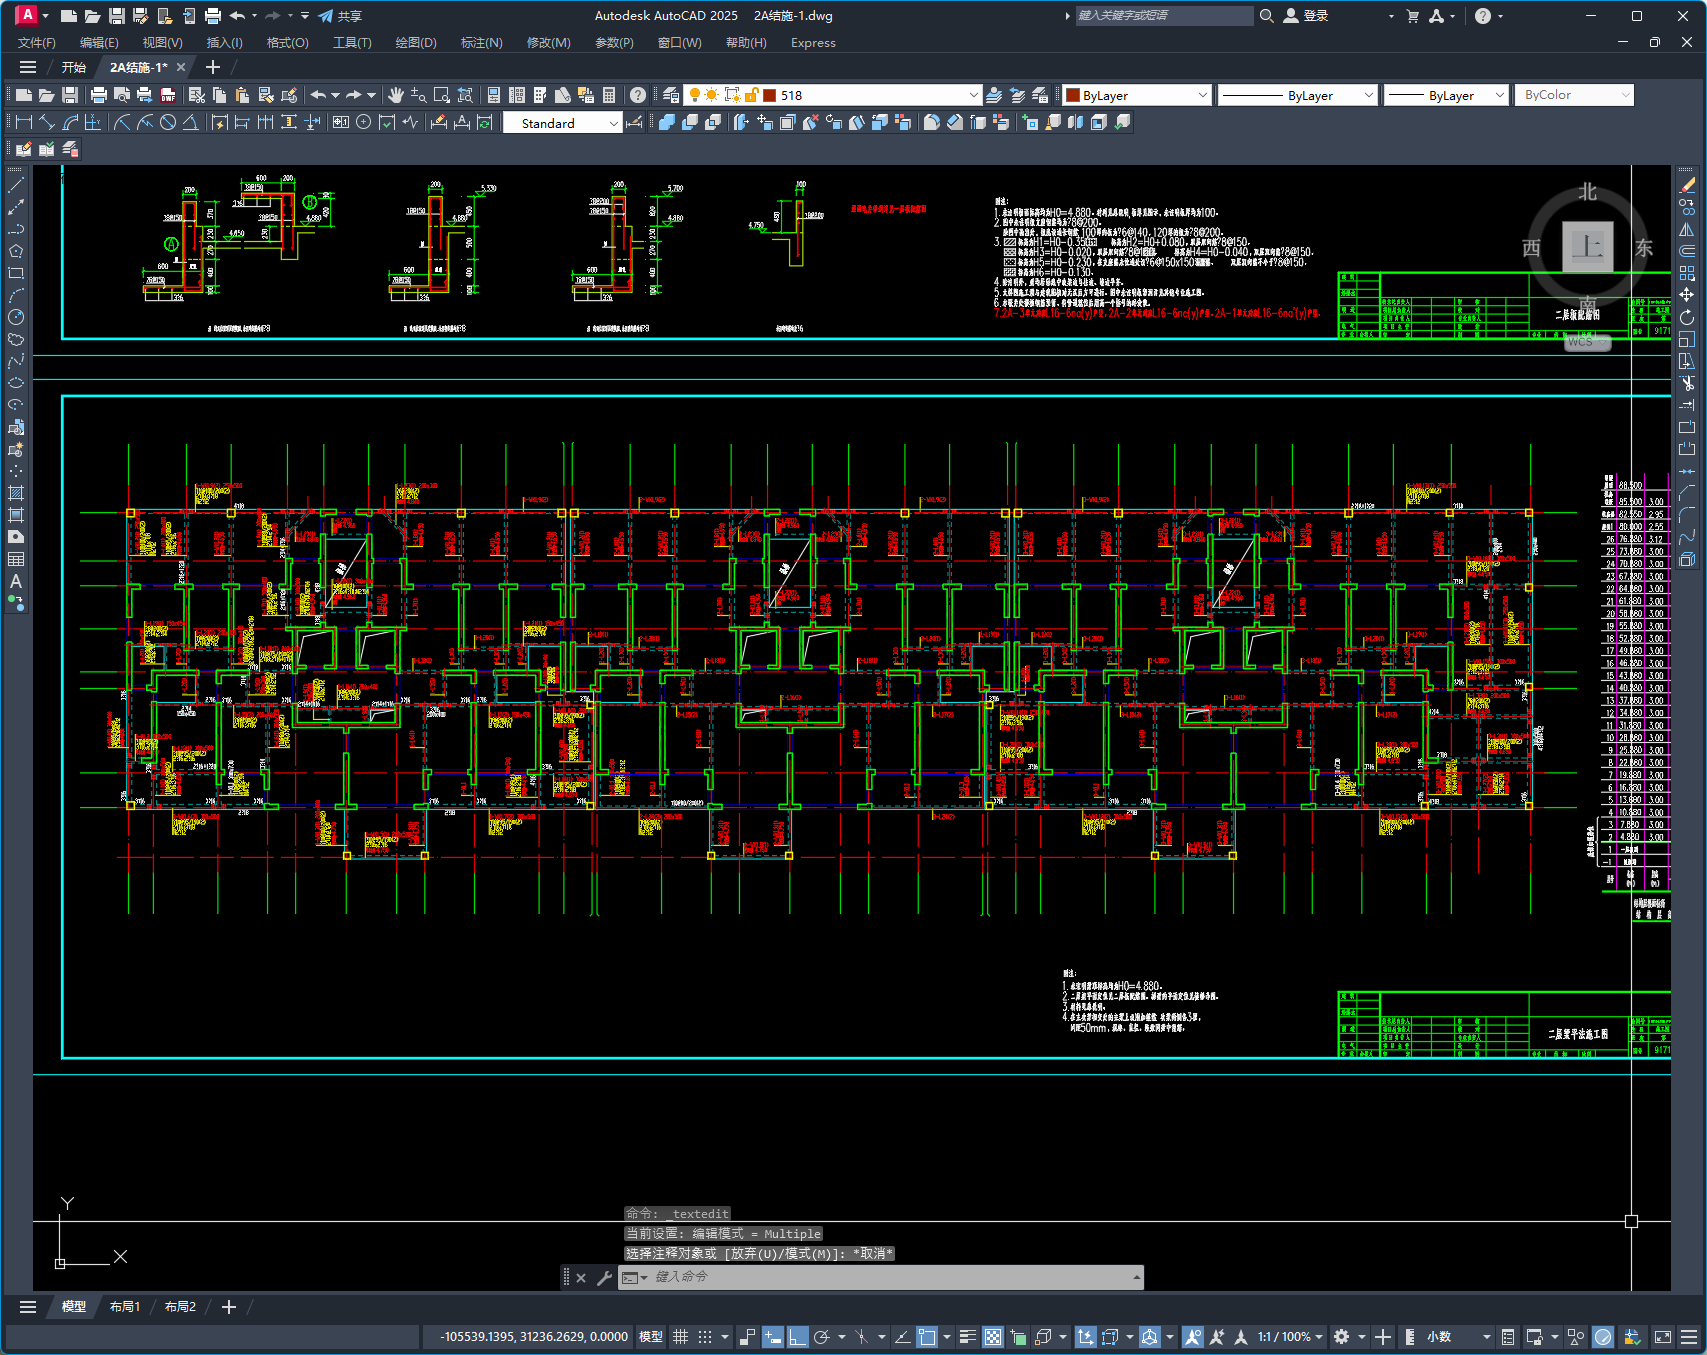Open the ByLayer linetype dropdown

pos(1369,95)
